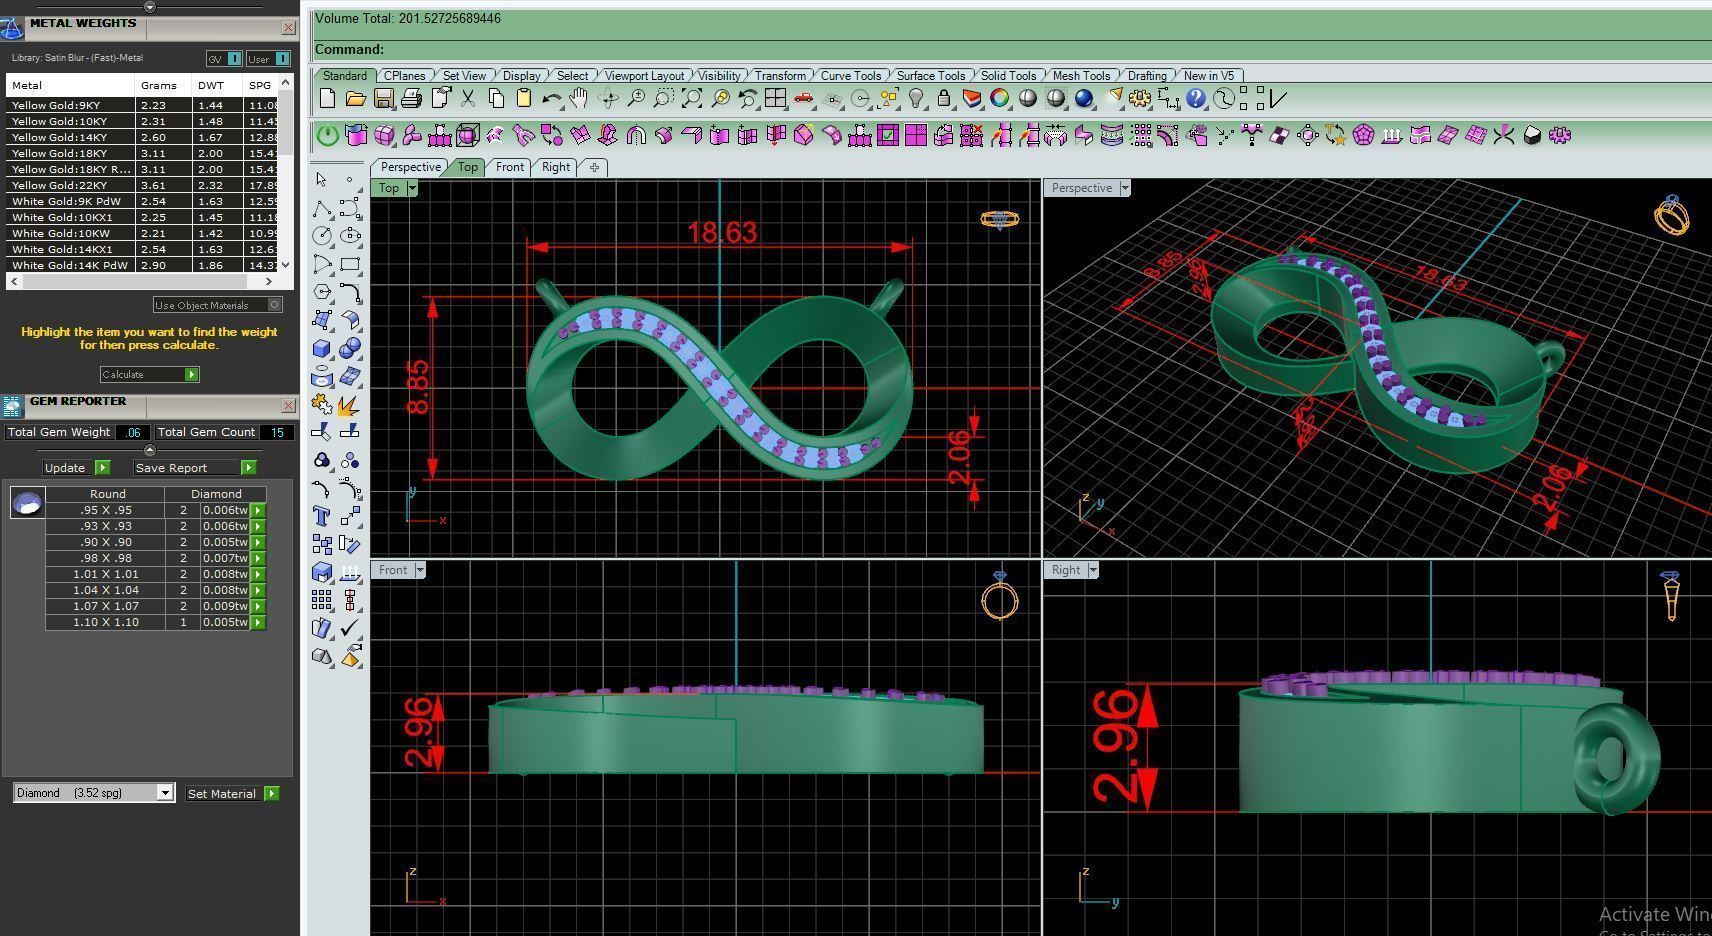Viewport: 1712px width, 936px height.
Task: Expand the 1.10 X 1.10 gem row arrow
Action: pyautogui.click(x=258, y=622)
